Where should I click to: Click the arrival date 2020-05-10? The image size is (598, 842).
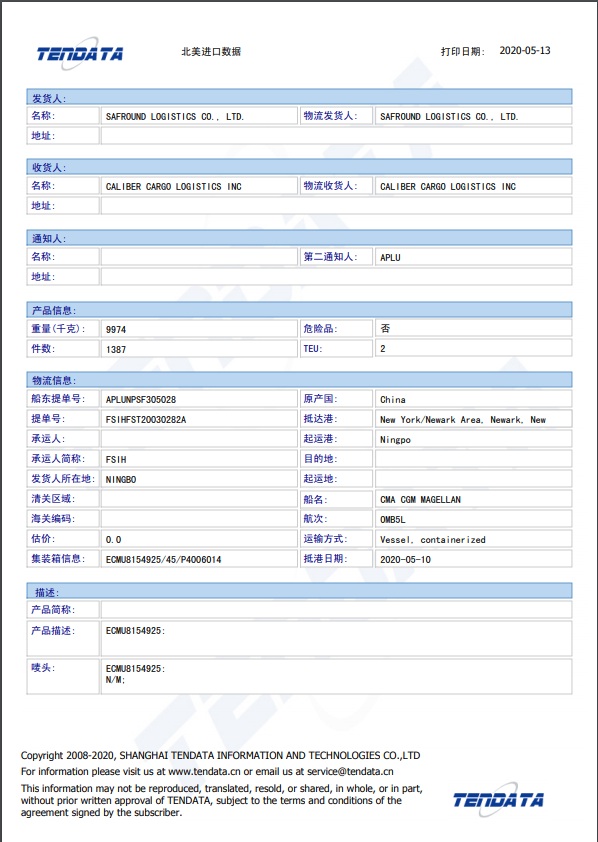click(x=405, y=560)
